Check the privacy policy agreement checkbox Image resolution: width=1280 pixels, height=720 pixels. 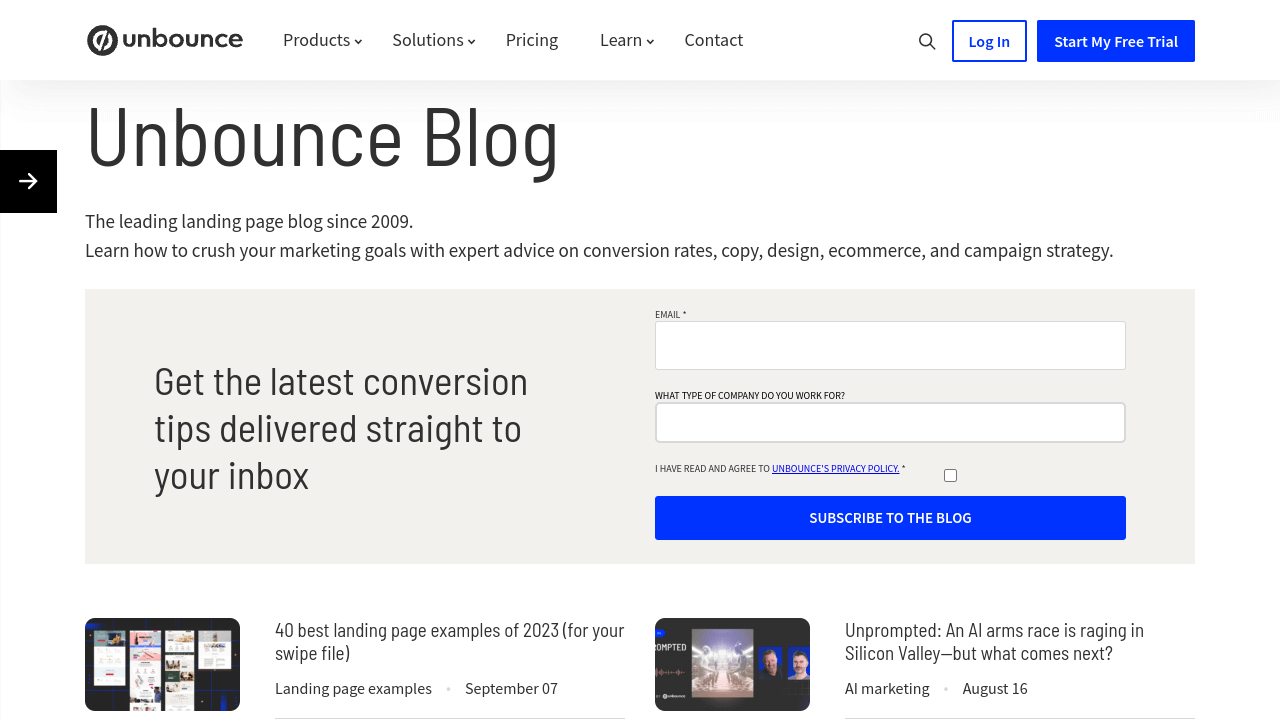pyautogui.click(x=950, y=475)
